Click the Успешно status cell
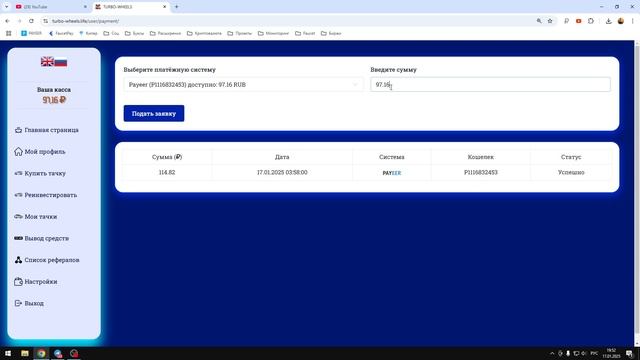The image size is (640, 360). (571, 172)
